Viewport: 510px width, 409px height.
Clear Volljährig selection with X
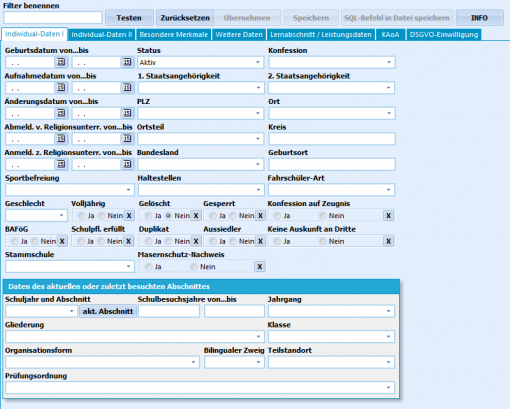129,216
